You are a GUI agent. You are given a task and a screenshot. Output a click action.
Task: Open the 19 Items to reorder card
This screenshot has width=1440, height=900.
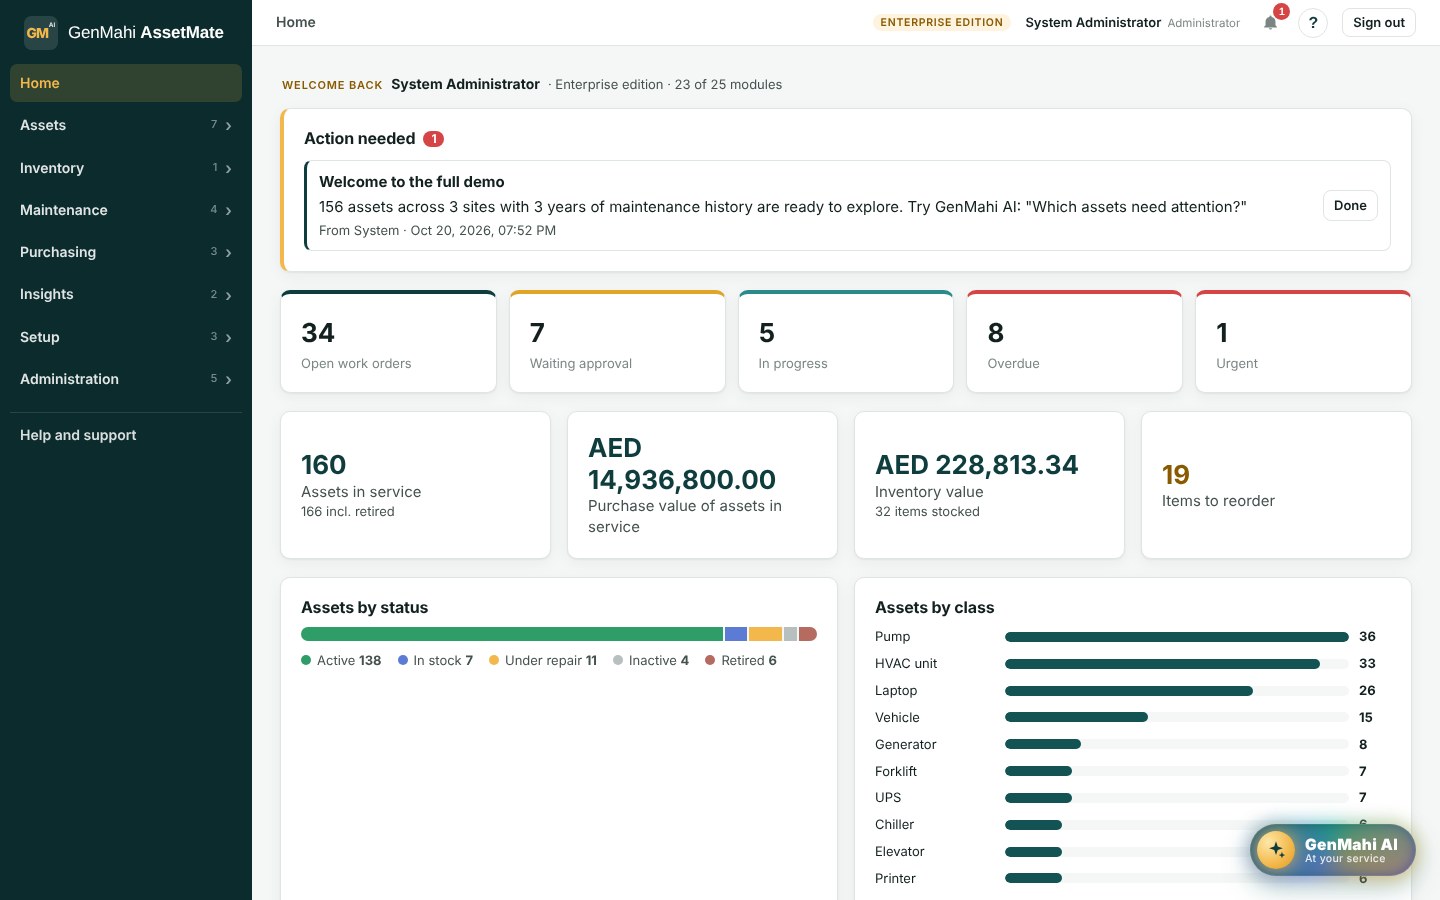pyautogui.click(x=1276, y=485)
